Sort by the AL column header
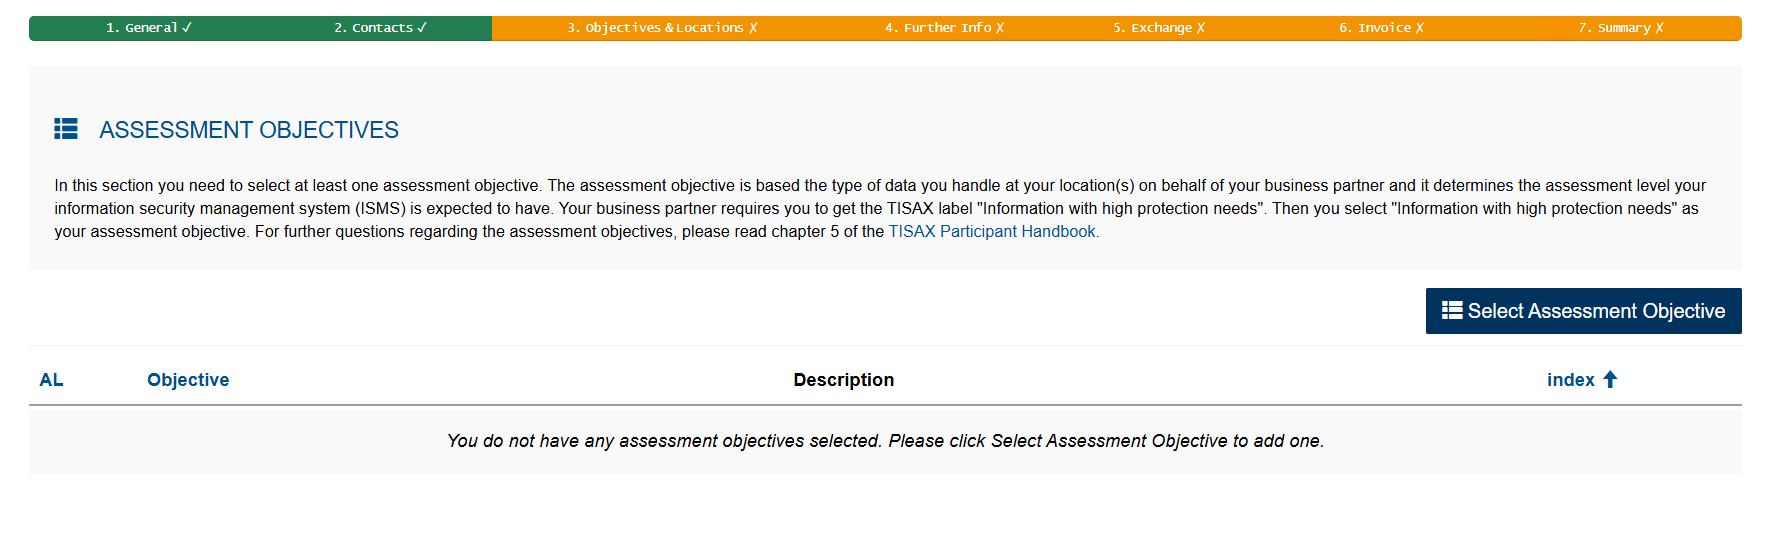This screenshot has width=1766, height=533. pyautogui.click(x=51, y=380)
